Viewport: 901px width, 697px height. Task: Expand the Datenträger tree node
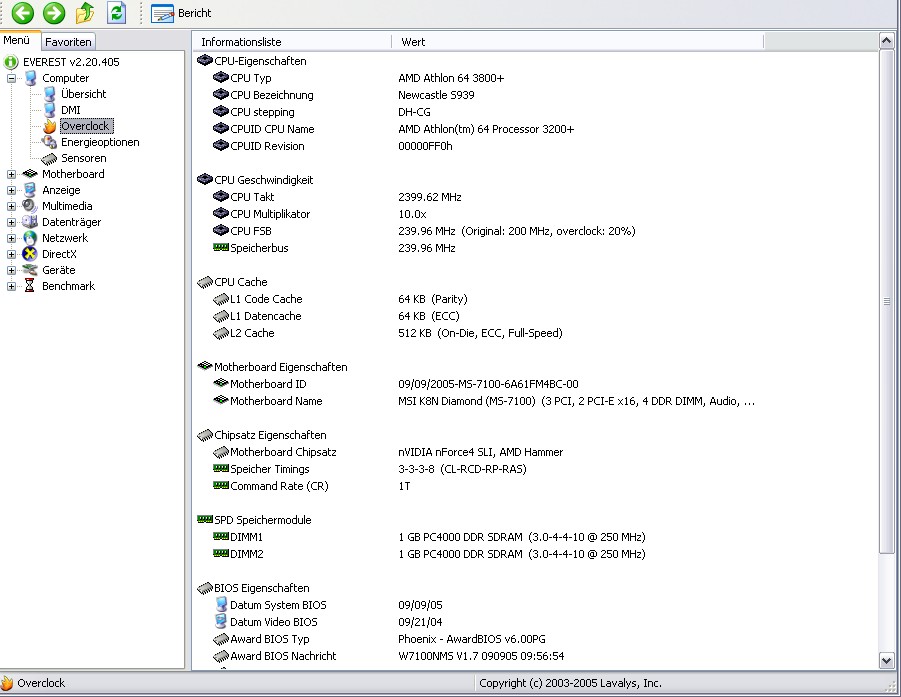[11, 222]
